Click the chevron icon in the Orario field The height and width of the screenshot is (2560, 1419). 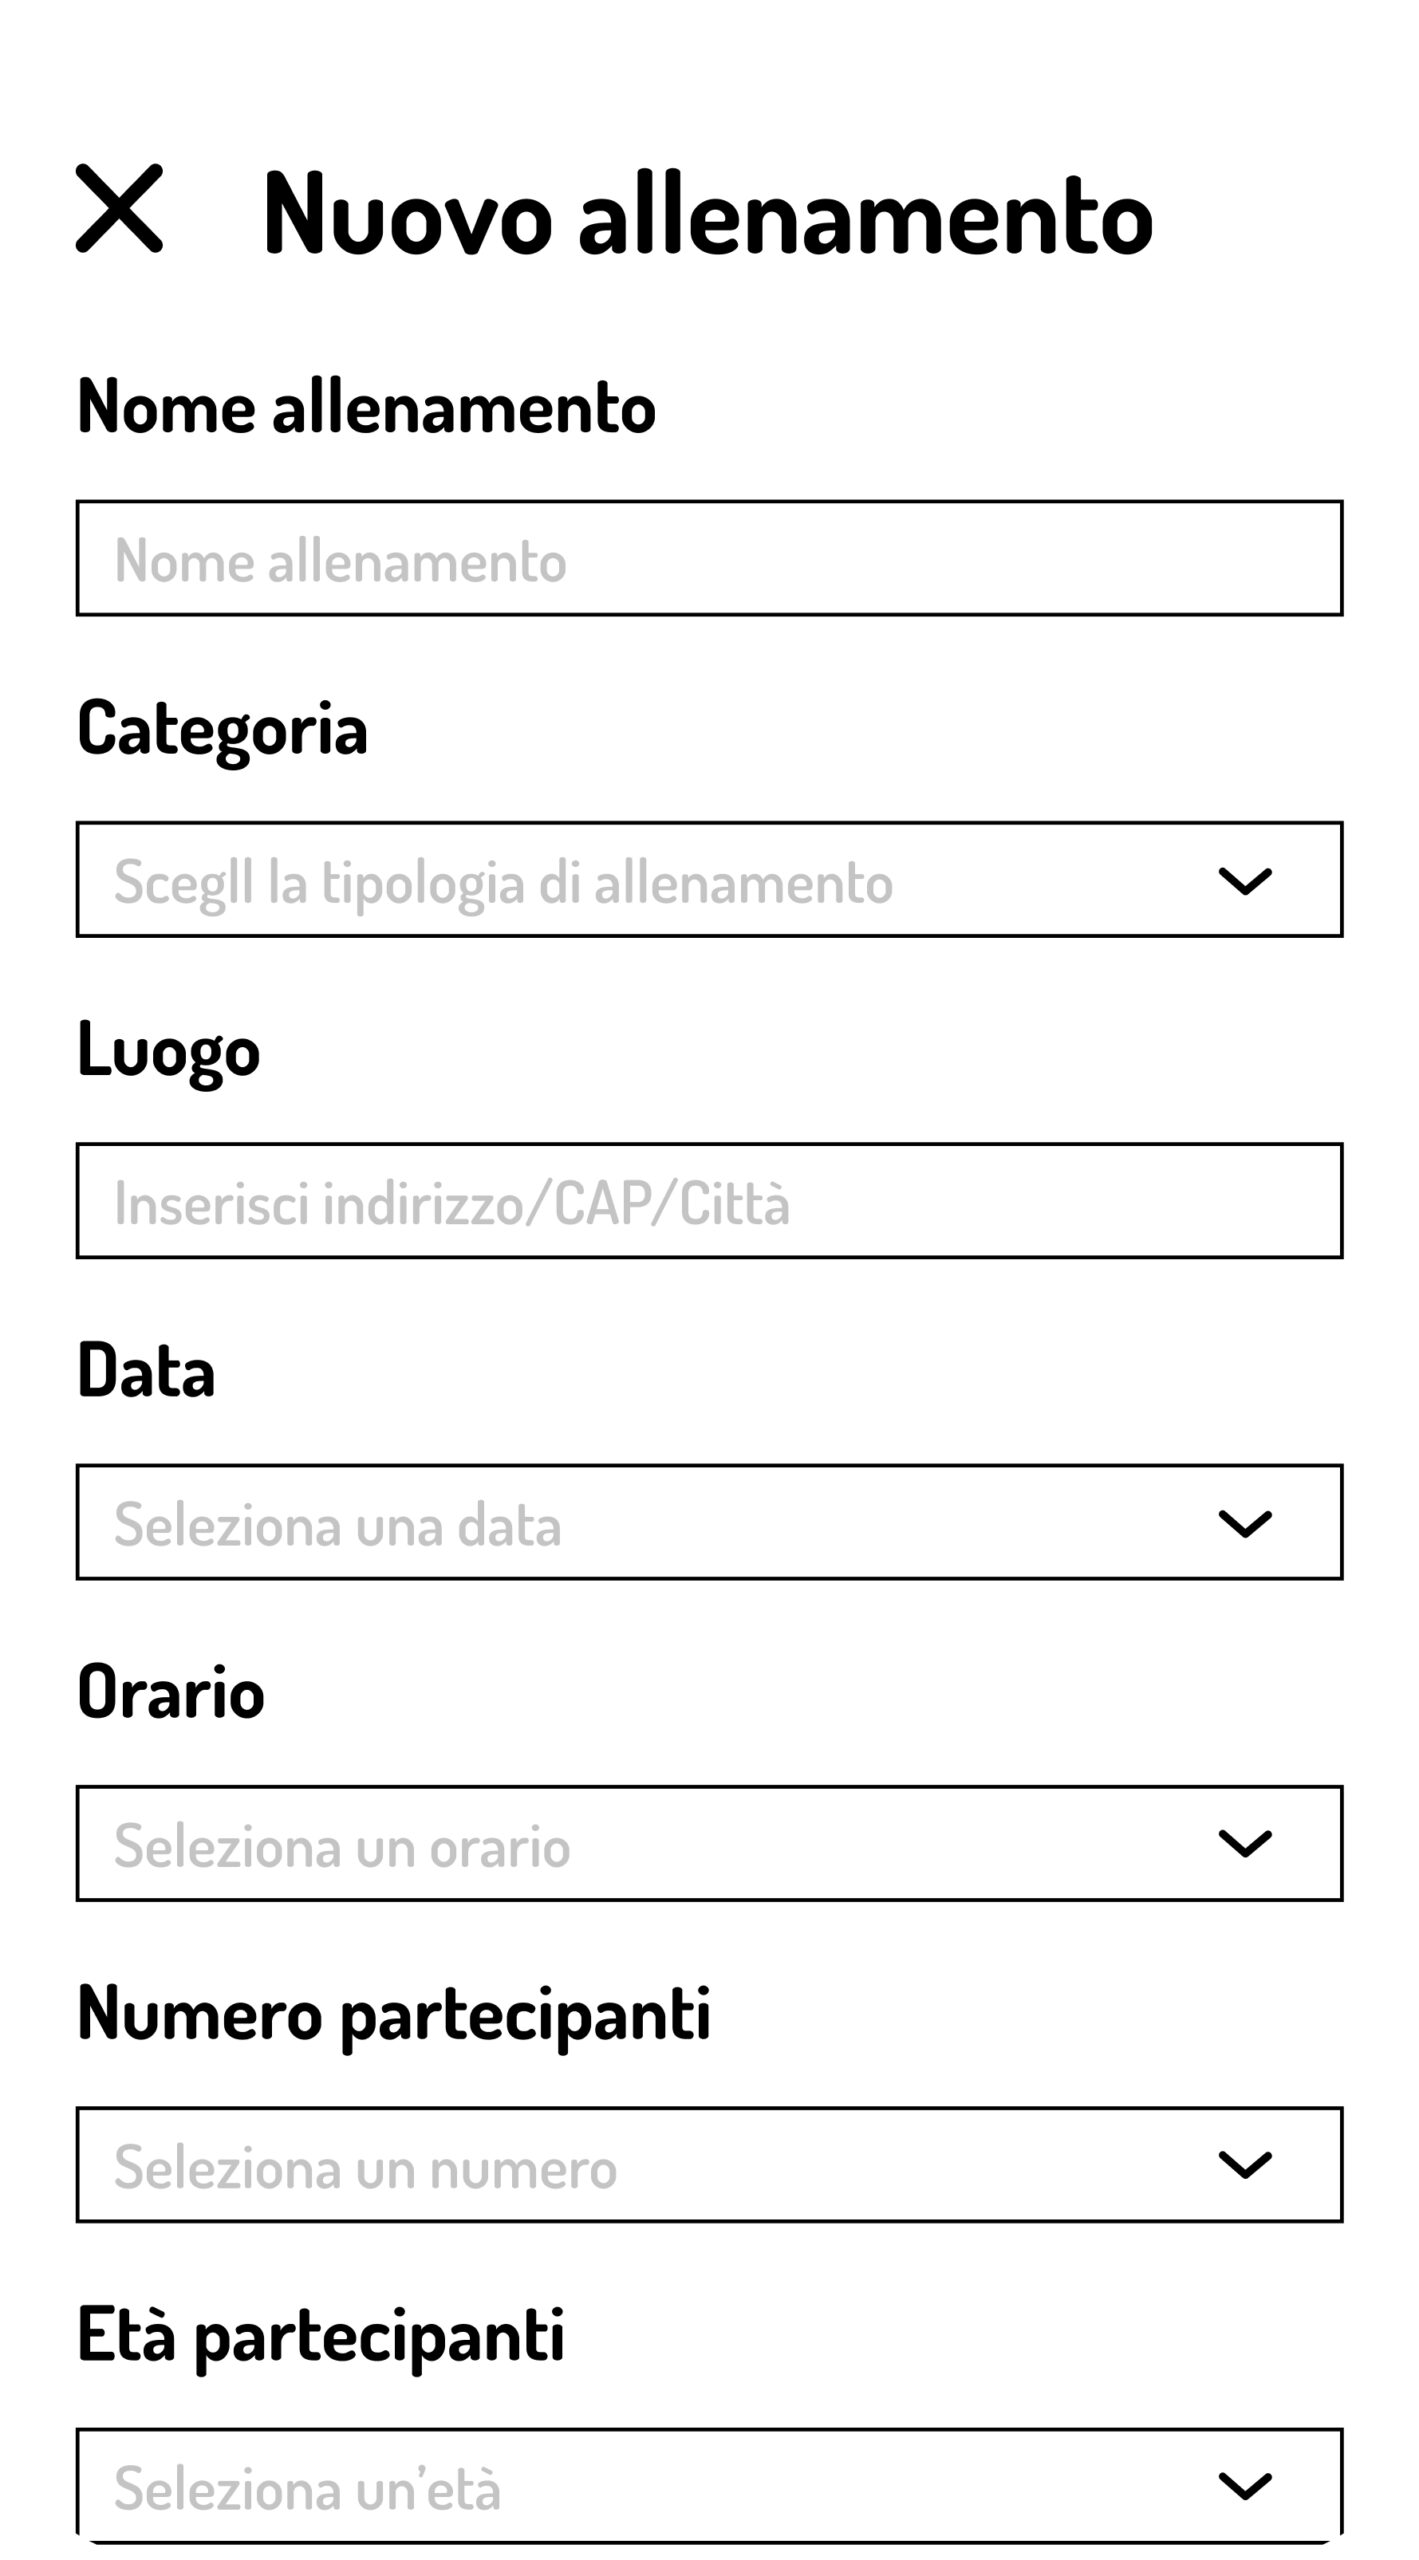pos(1244,1843)
